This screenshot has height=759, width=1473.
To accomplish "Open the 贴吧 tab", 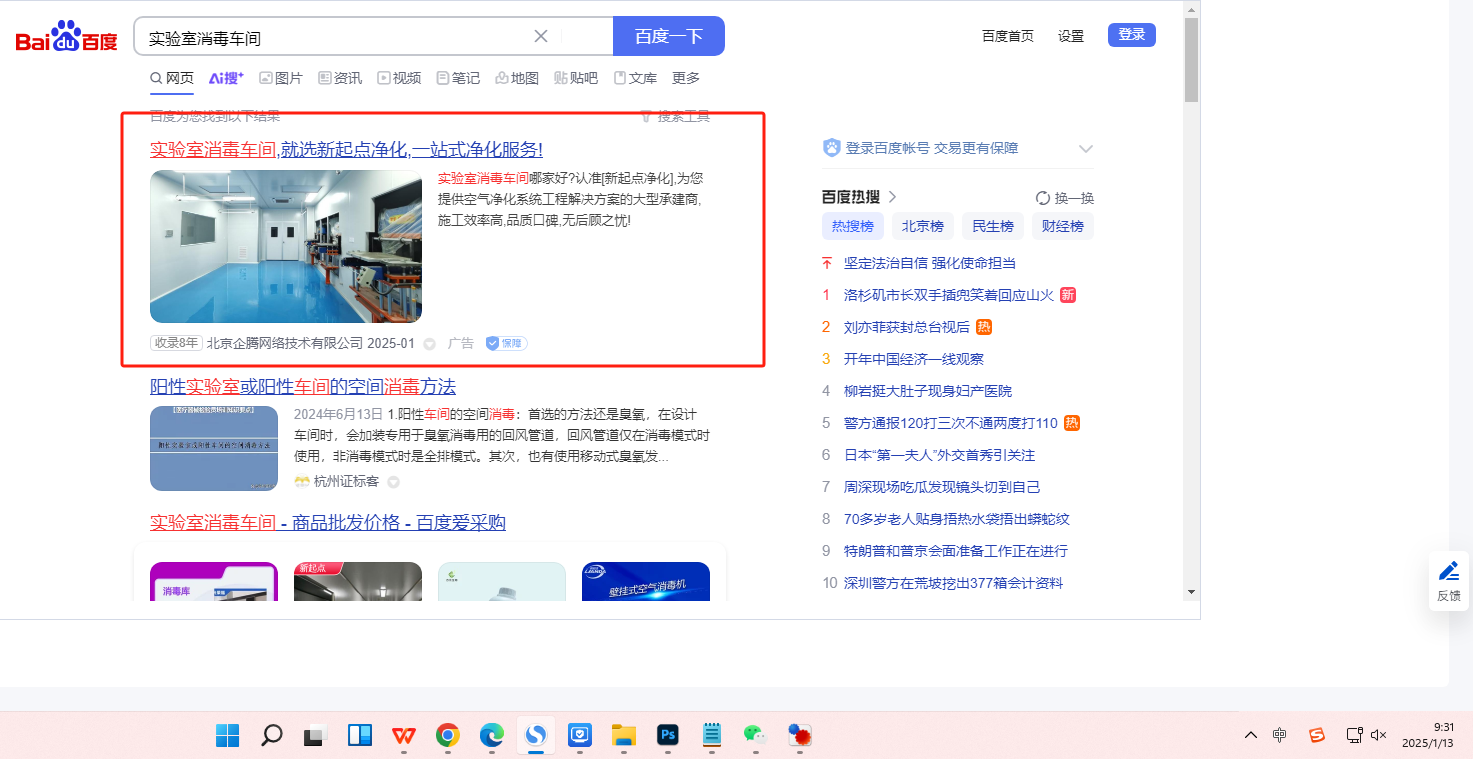I will tap(576, 78).
